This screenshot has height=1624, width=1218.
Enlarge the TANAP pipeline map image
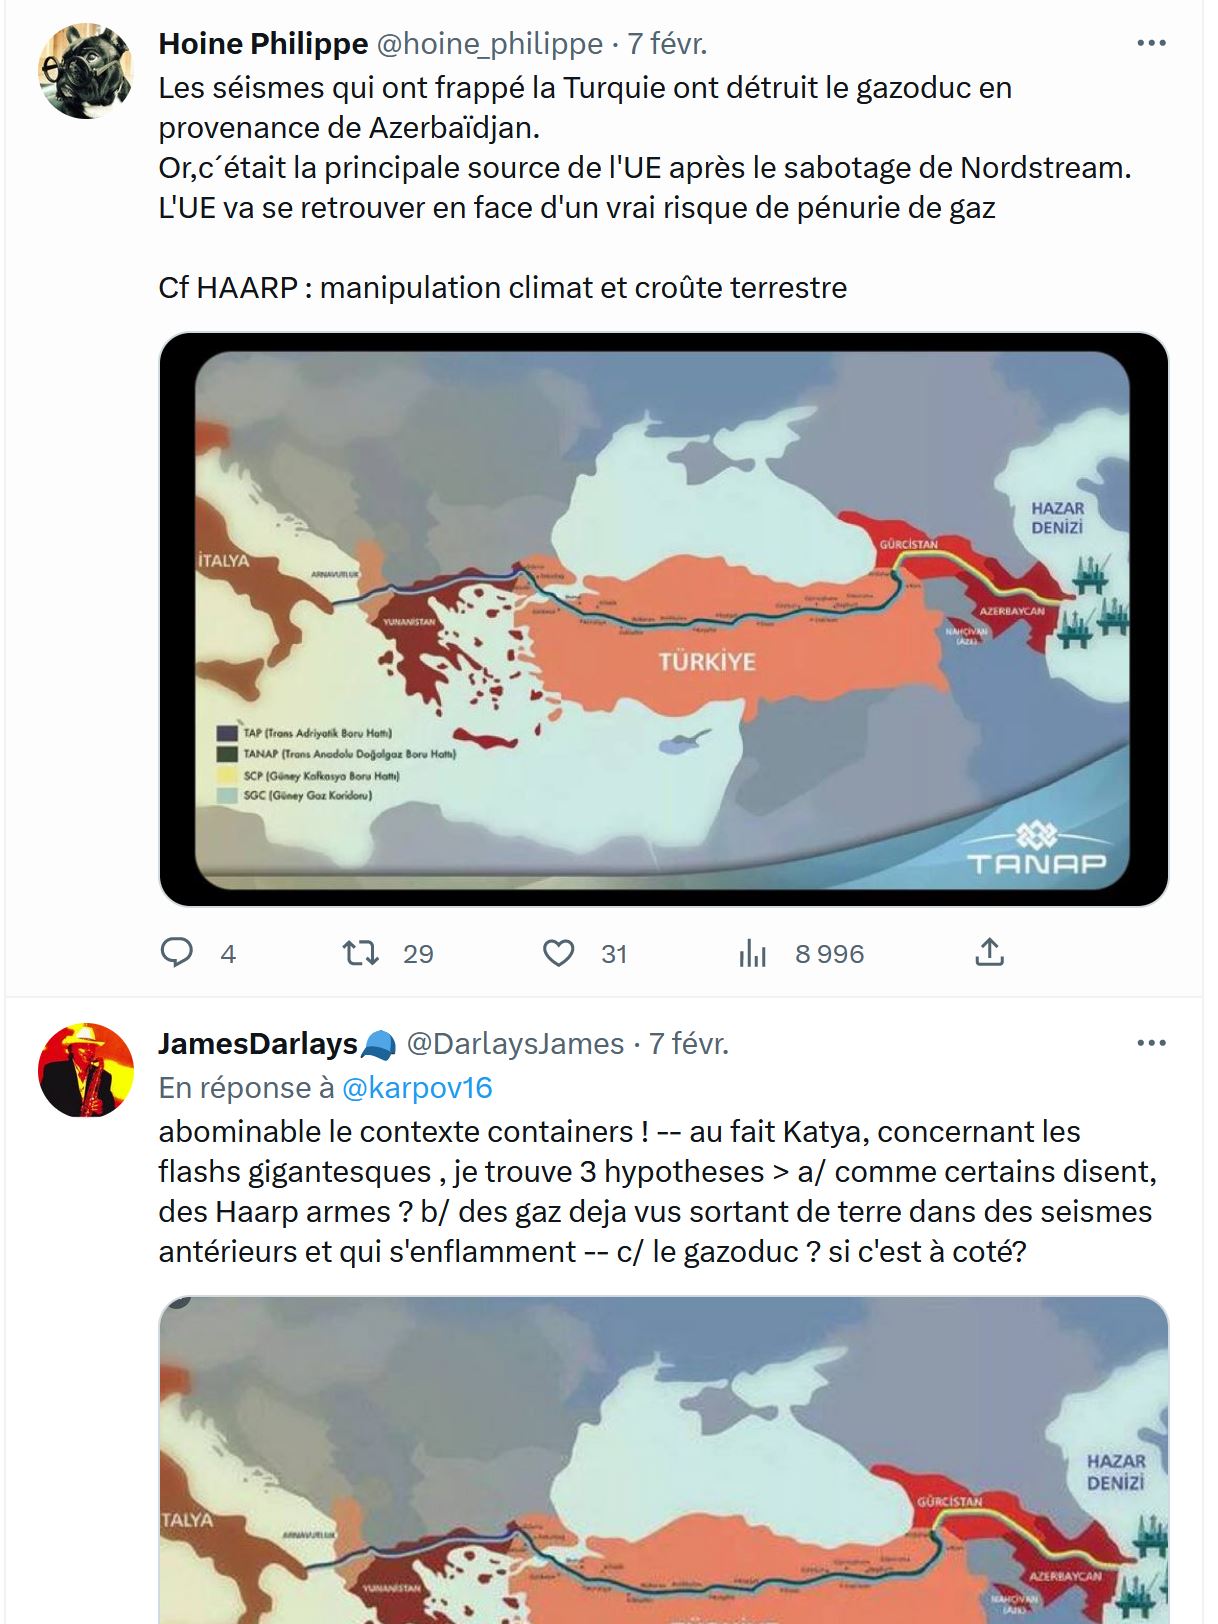click(x=664, y=620)
